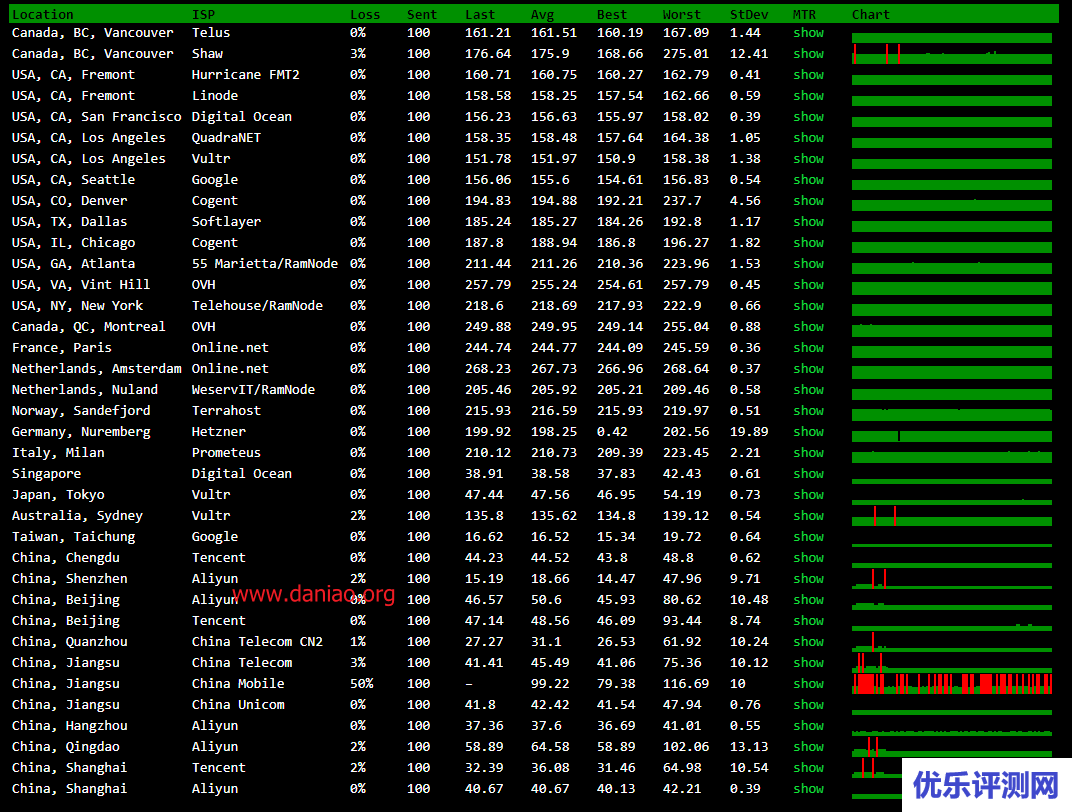Show MTR for Vint Hill OVH

808,285
